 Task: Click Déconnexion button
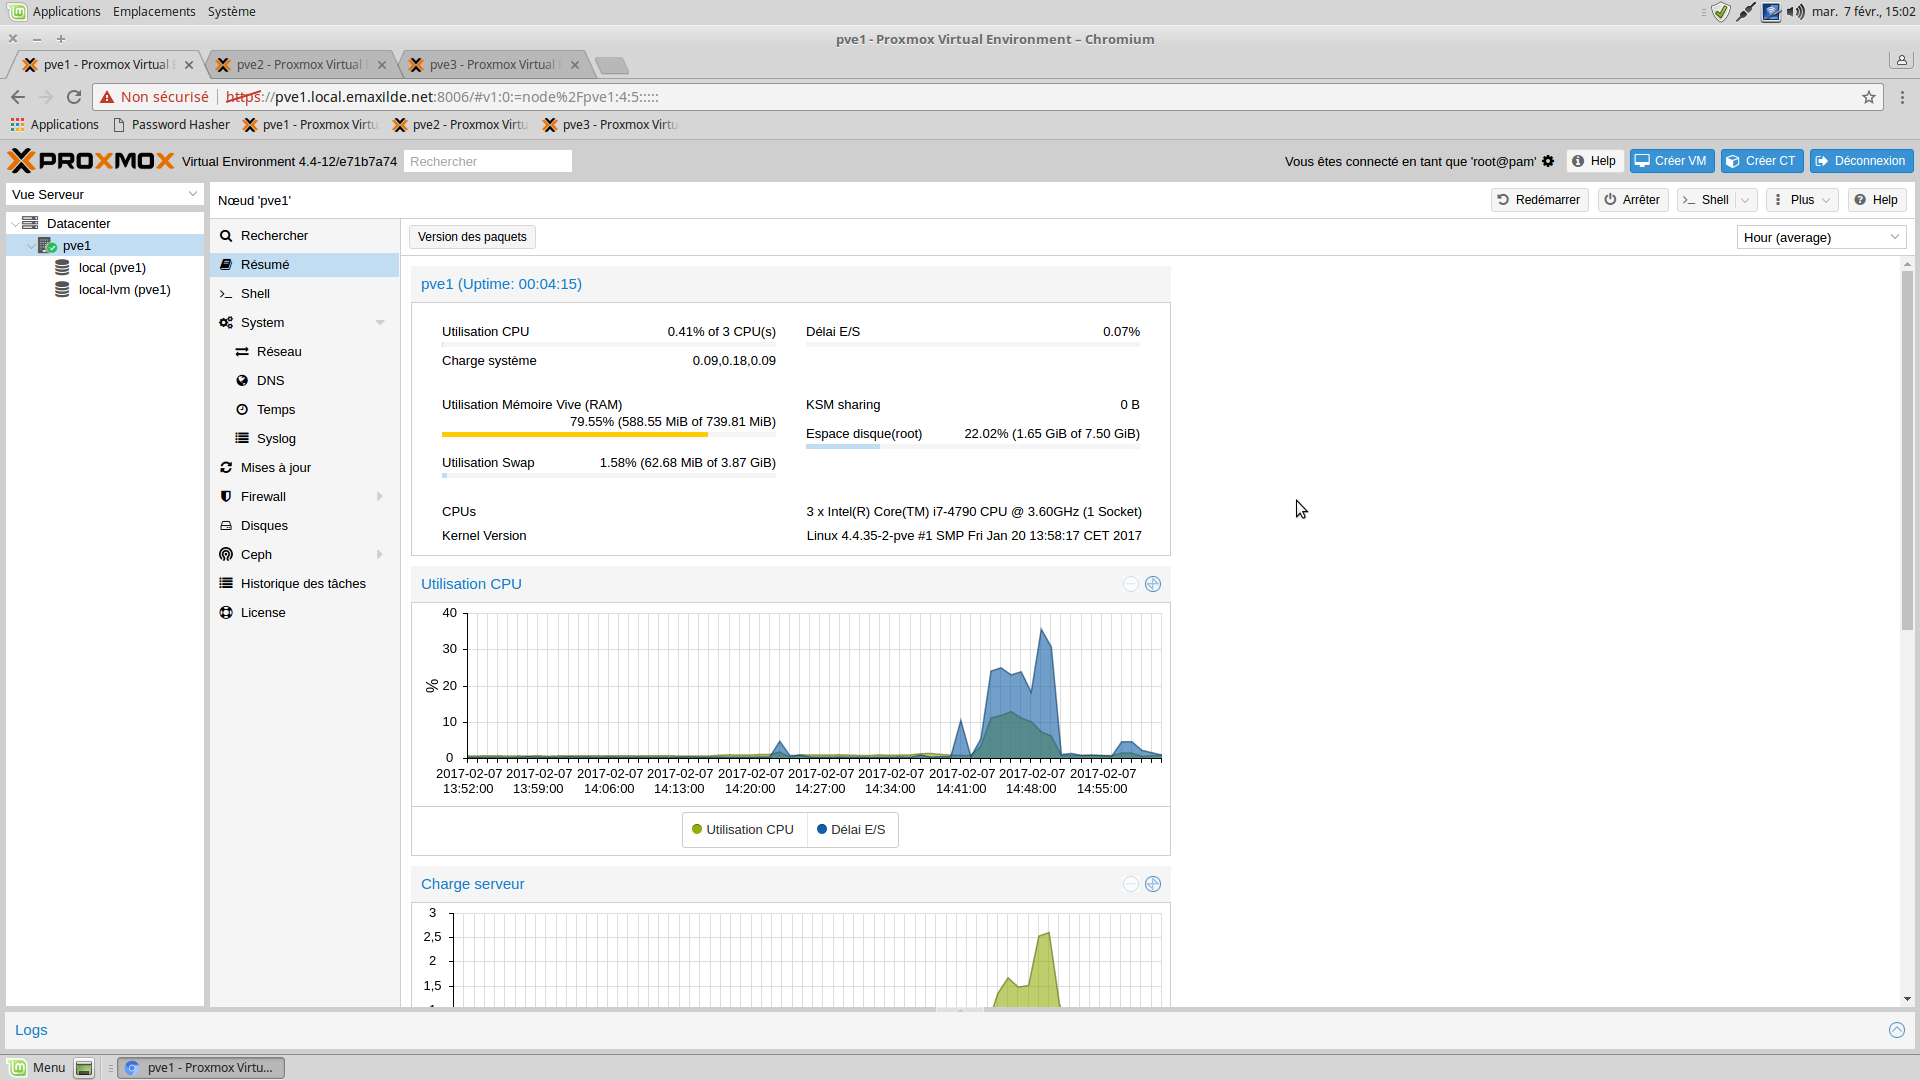1861,161
